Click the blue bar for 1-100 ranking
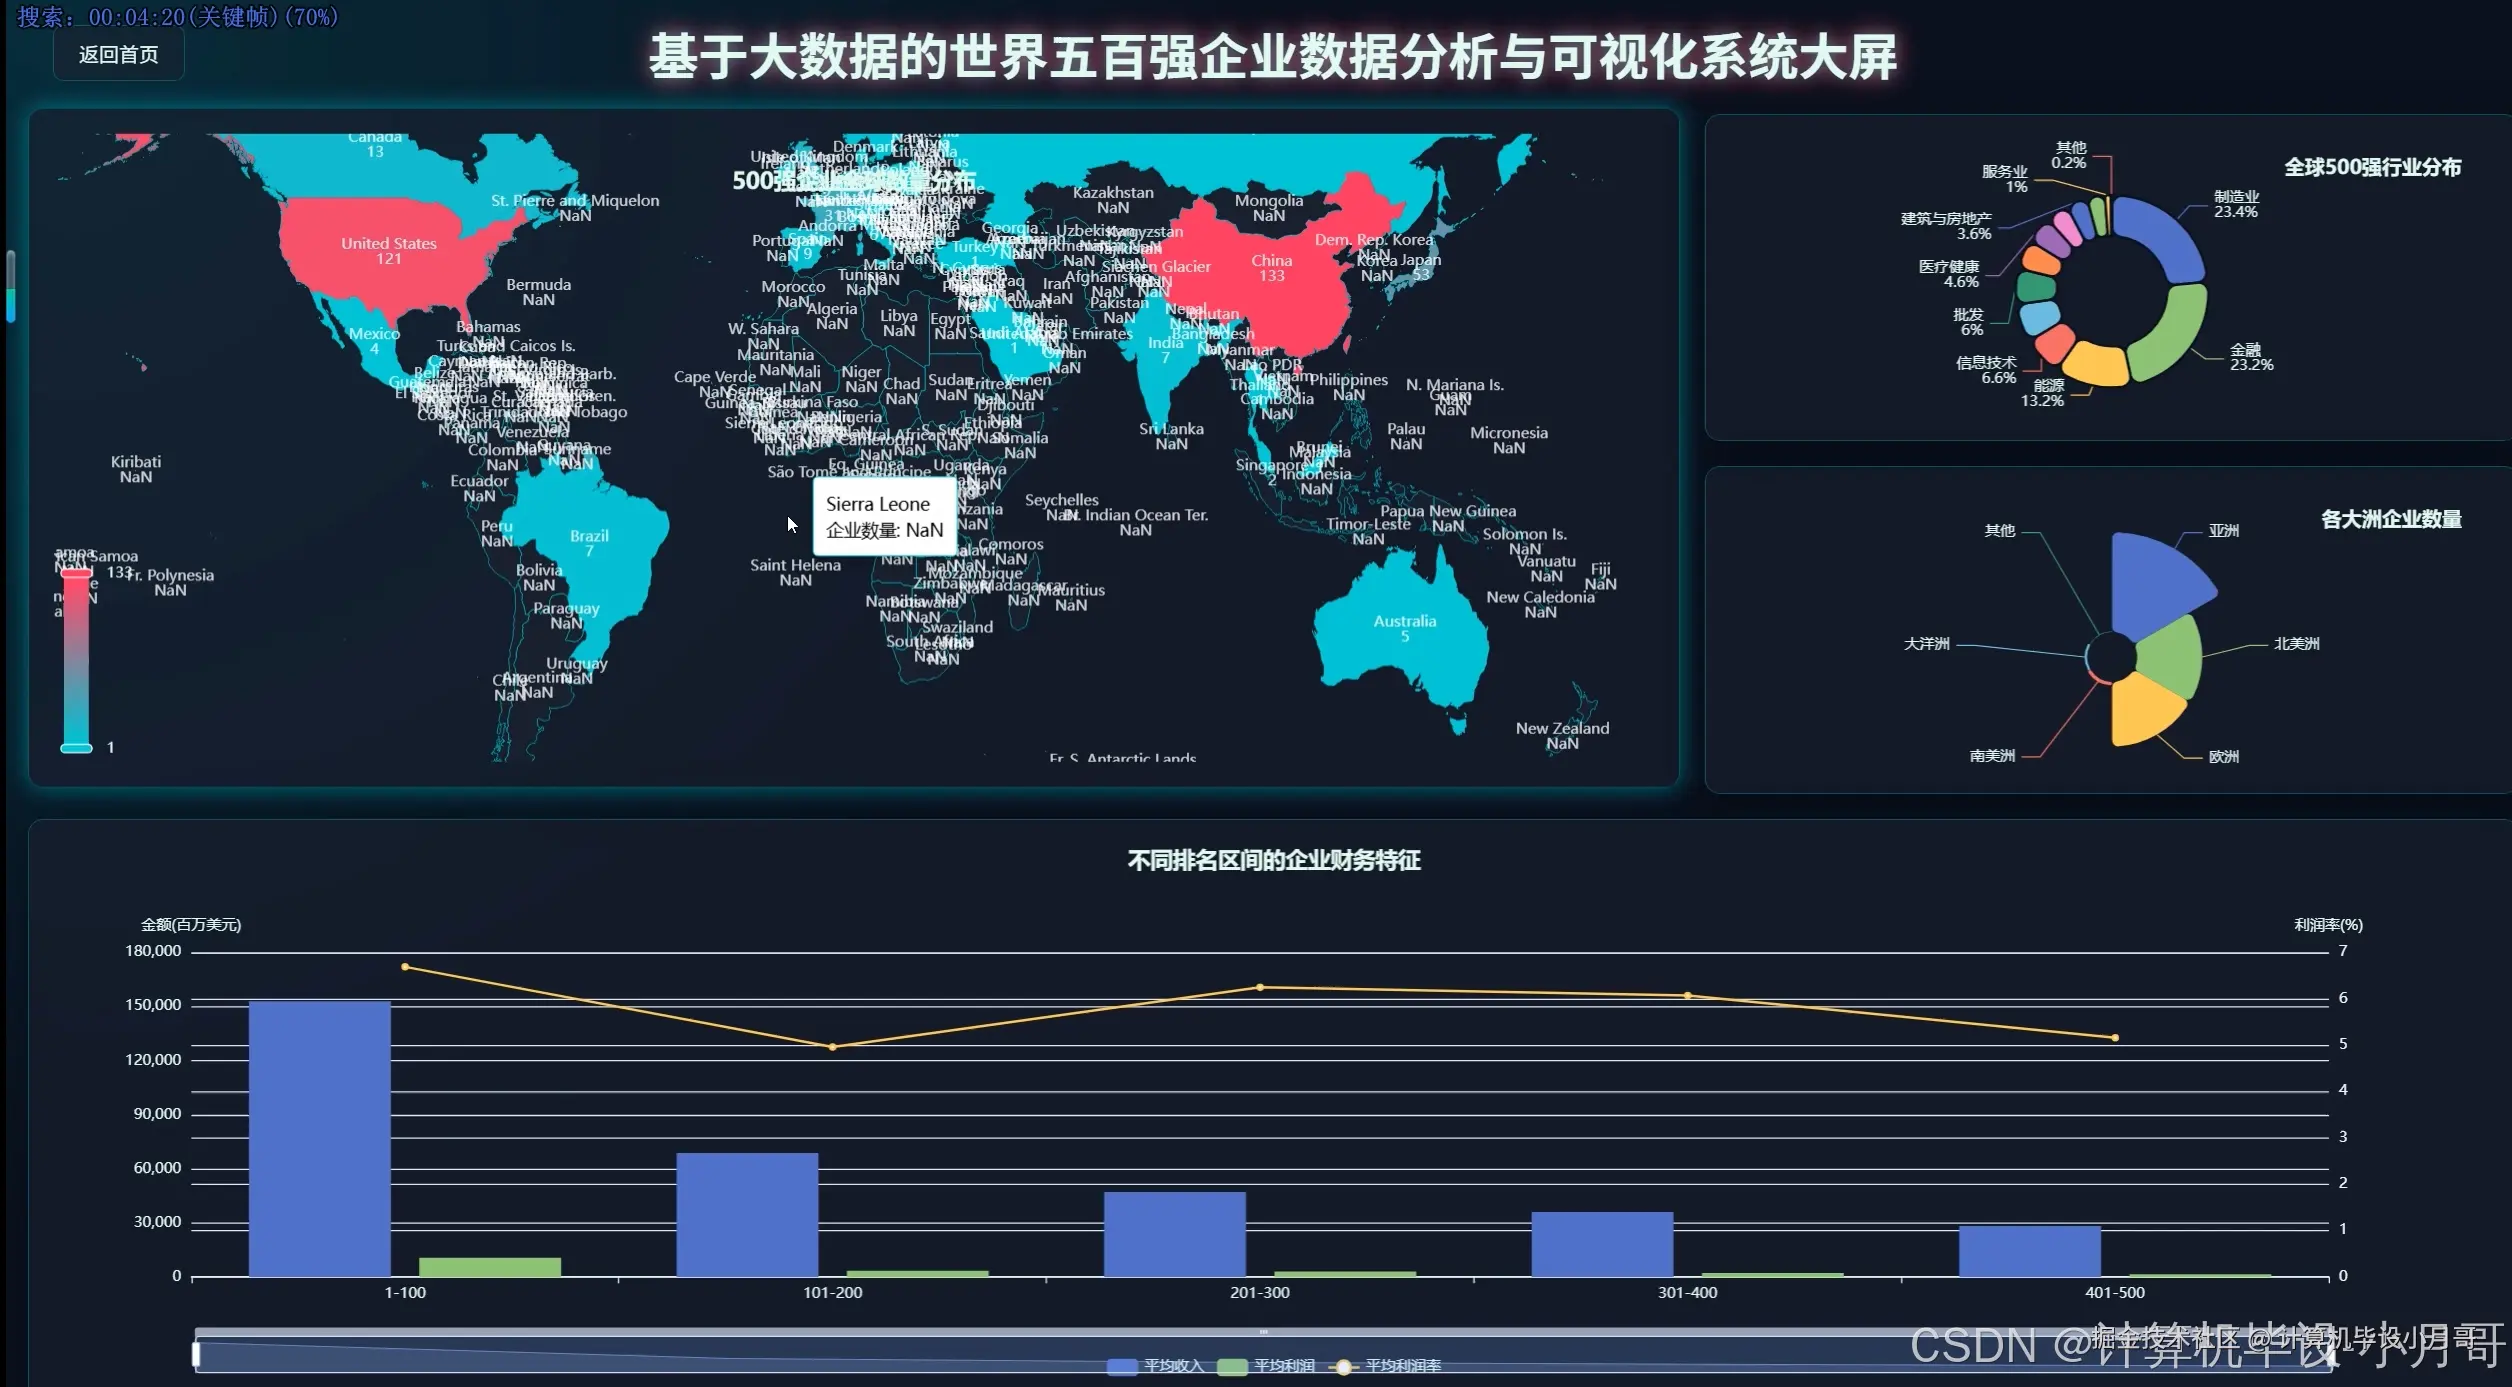The width and height of the screenshot is (2512, 1387). 319,1138
